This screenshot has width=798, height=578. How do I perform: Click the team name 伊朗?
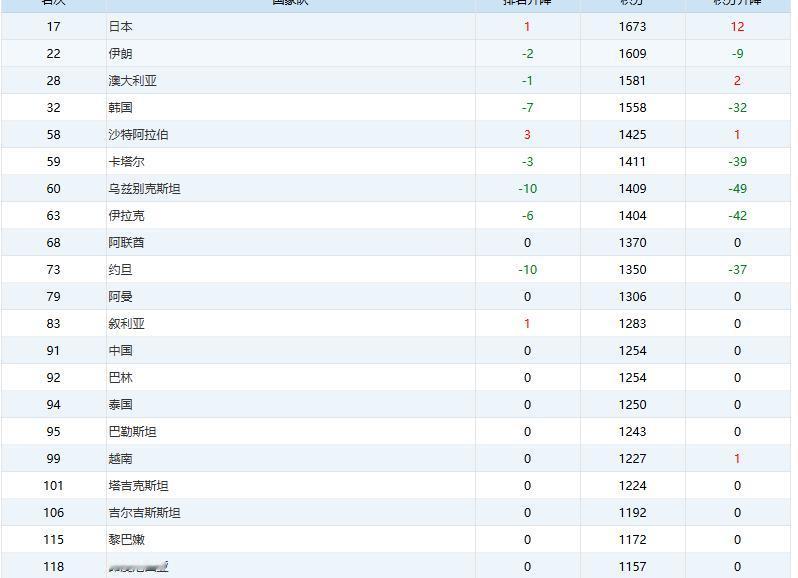click(120, 53)
